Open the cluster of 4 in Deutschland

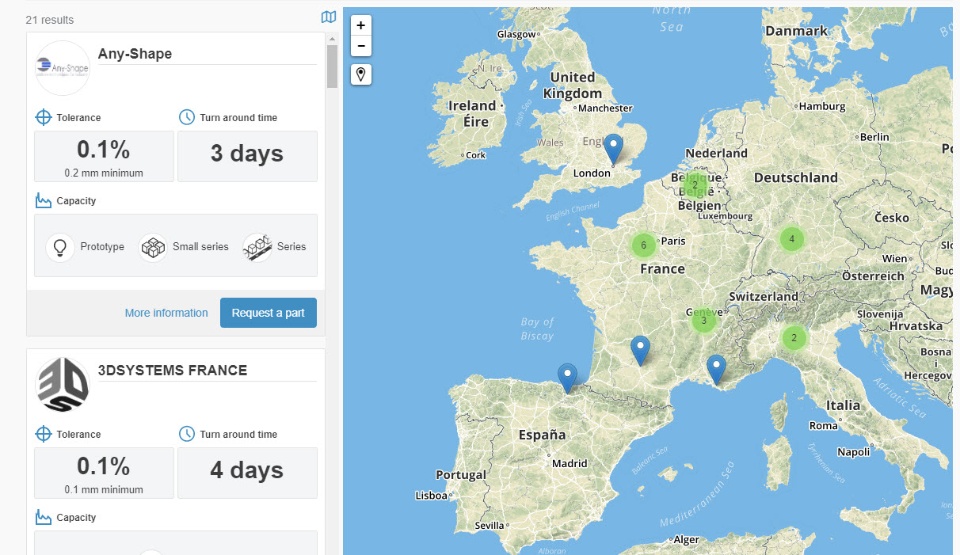tap(792, 239)
